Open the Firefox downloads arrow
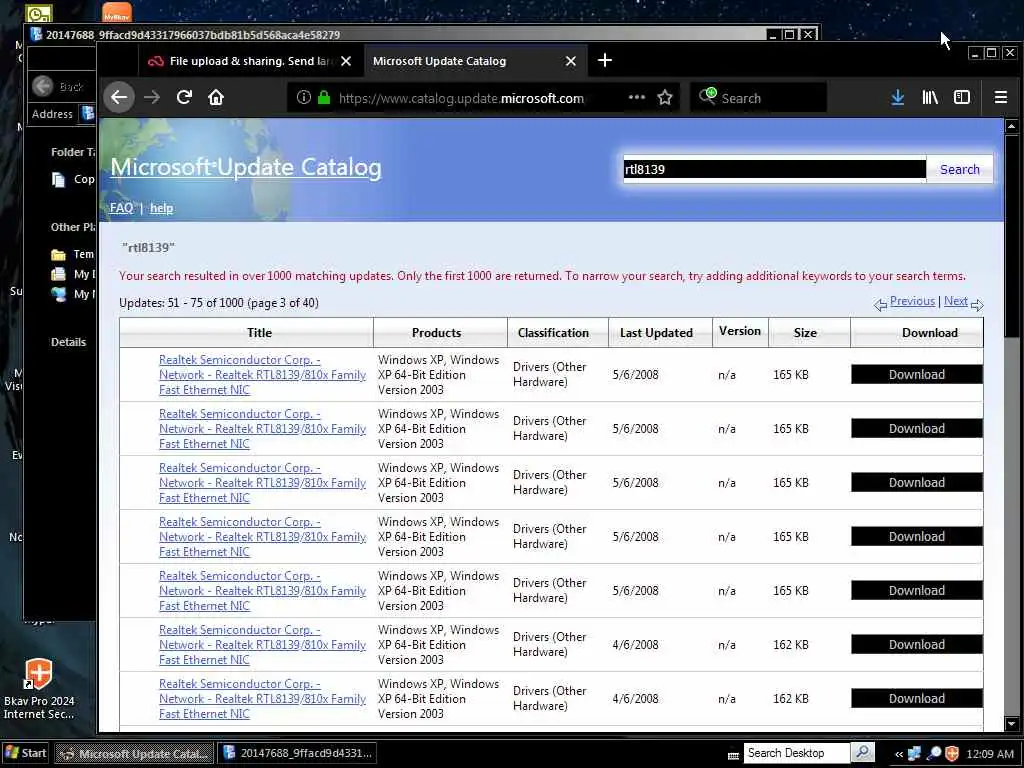The image size is (1024, 768). [898, 97]
